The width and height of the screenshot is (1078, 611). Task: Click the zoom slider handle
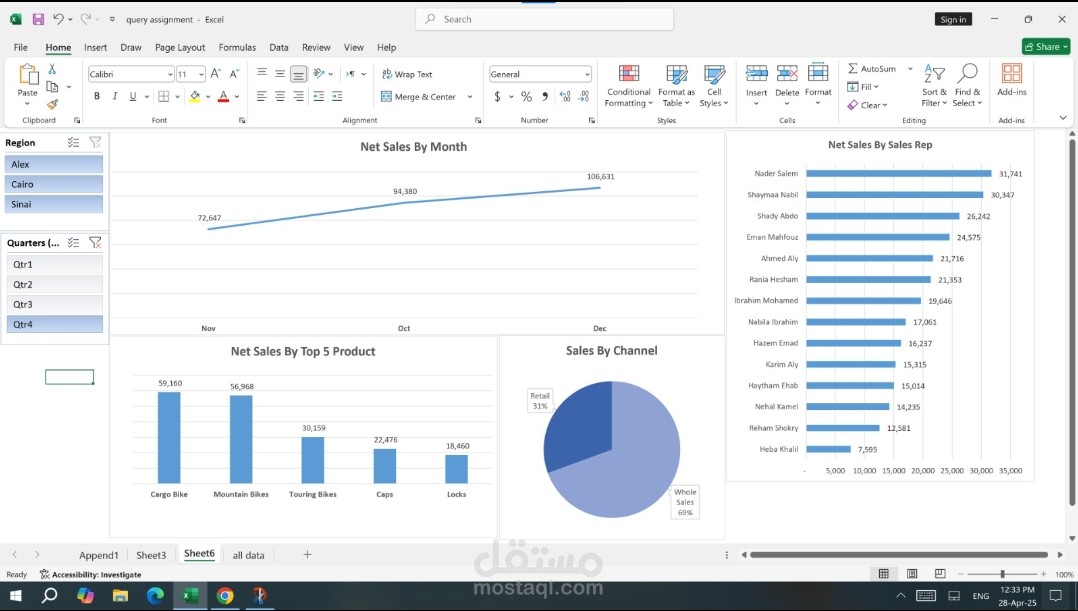pos(1002,574)
